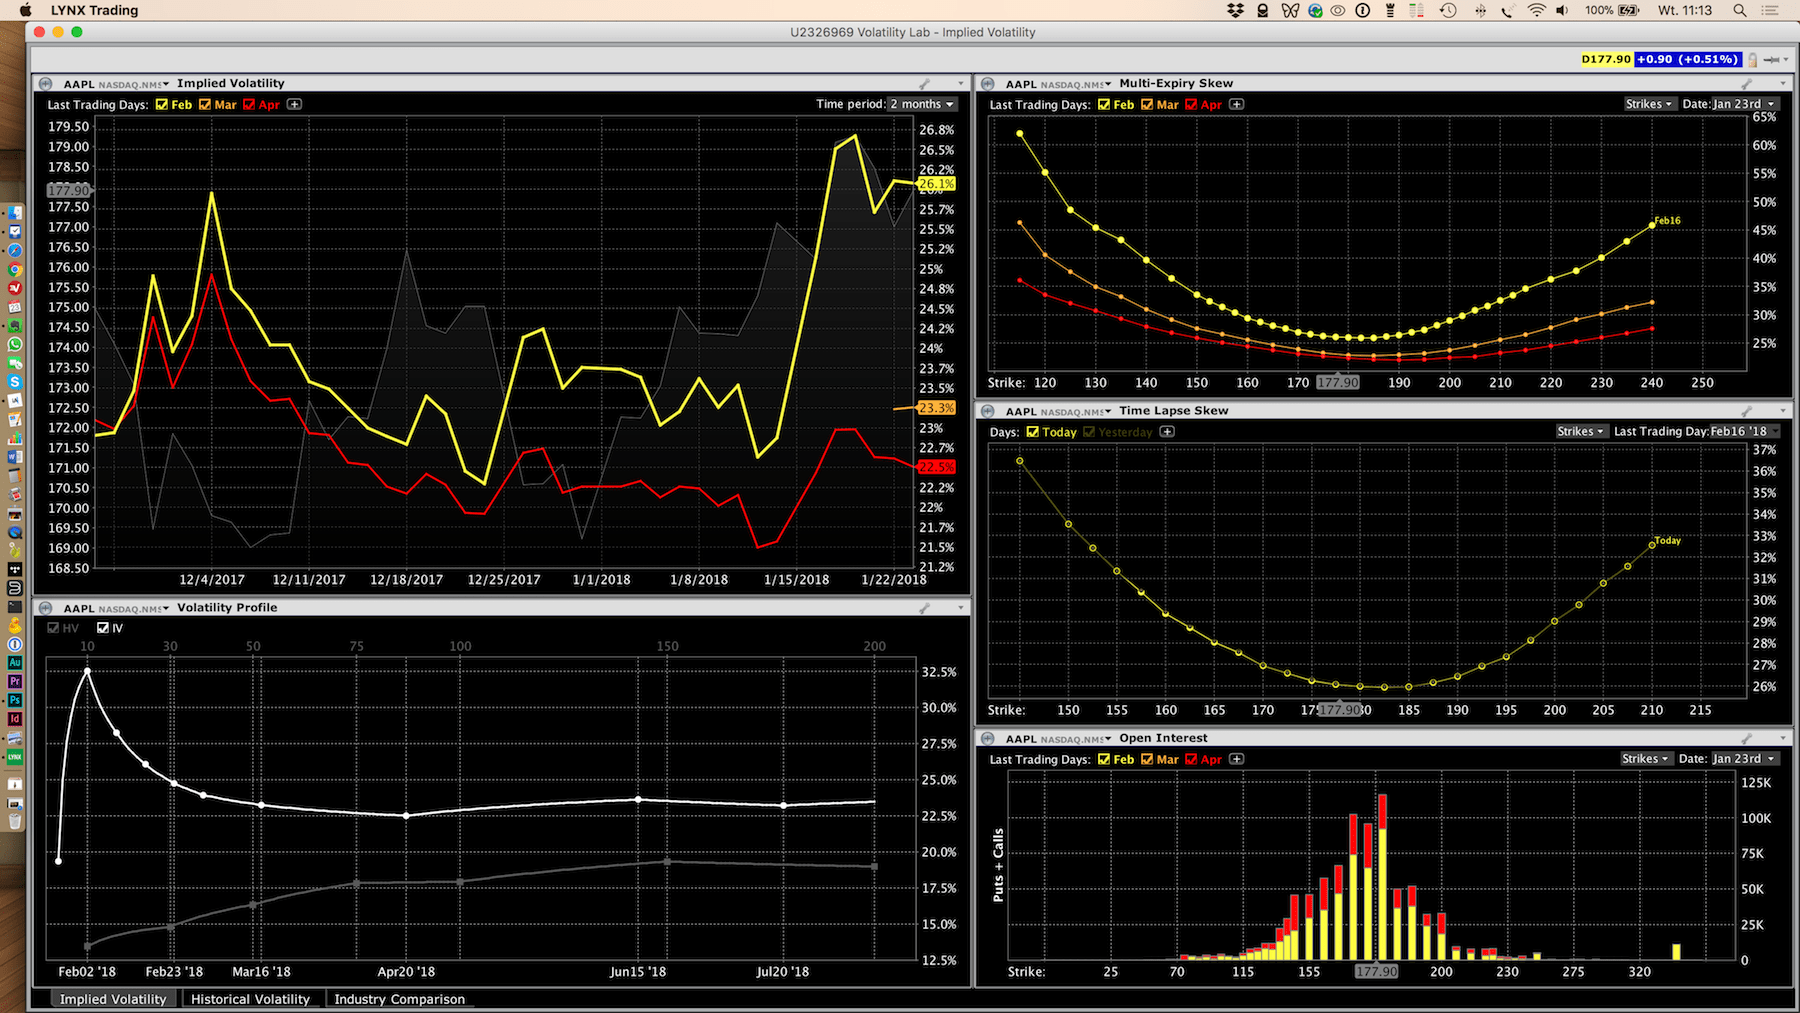Switch to the Historical Volatility tab
Viewport: 1800px width, 1013px height.
pyautogui.click(x=250, y=999)
